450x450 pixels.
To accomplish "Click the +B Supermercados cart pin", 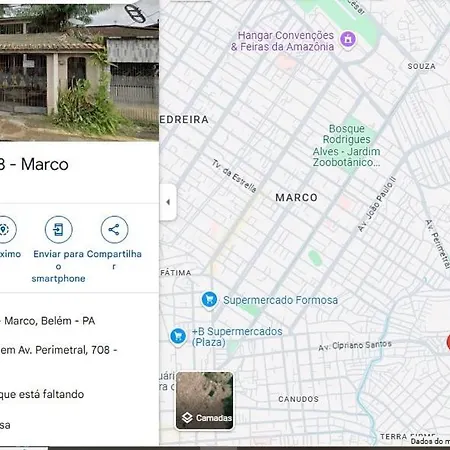I will tap(178, 337).
